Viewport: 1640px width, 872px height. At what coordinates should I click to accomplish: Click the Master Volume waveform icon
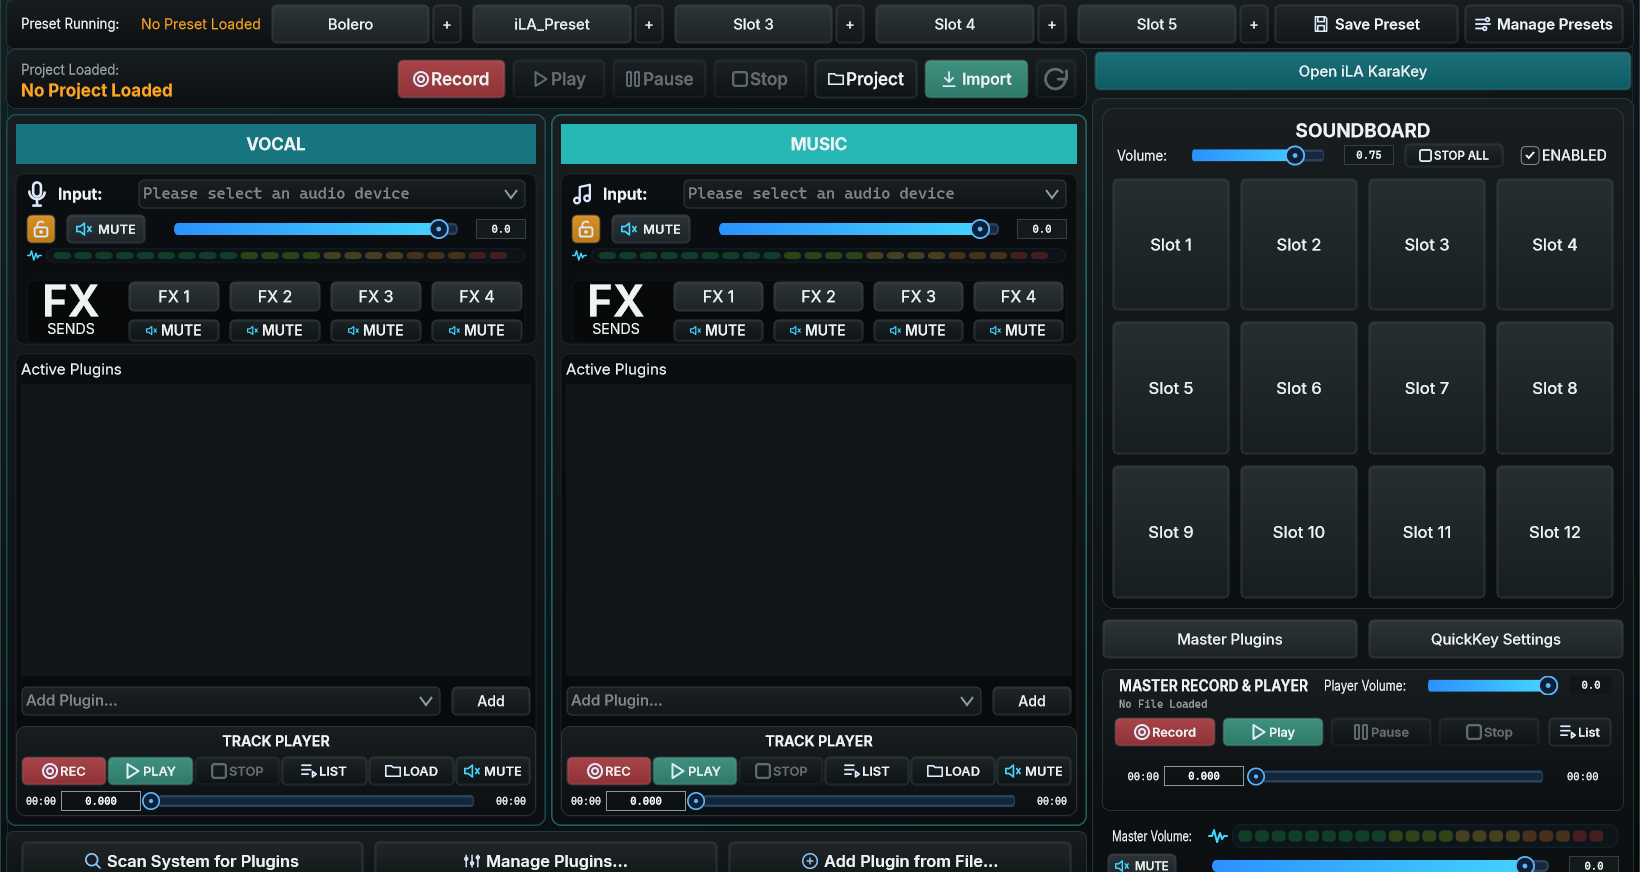coord(1218,836)
